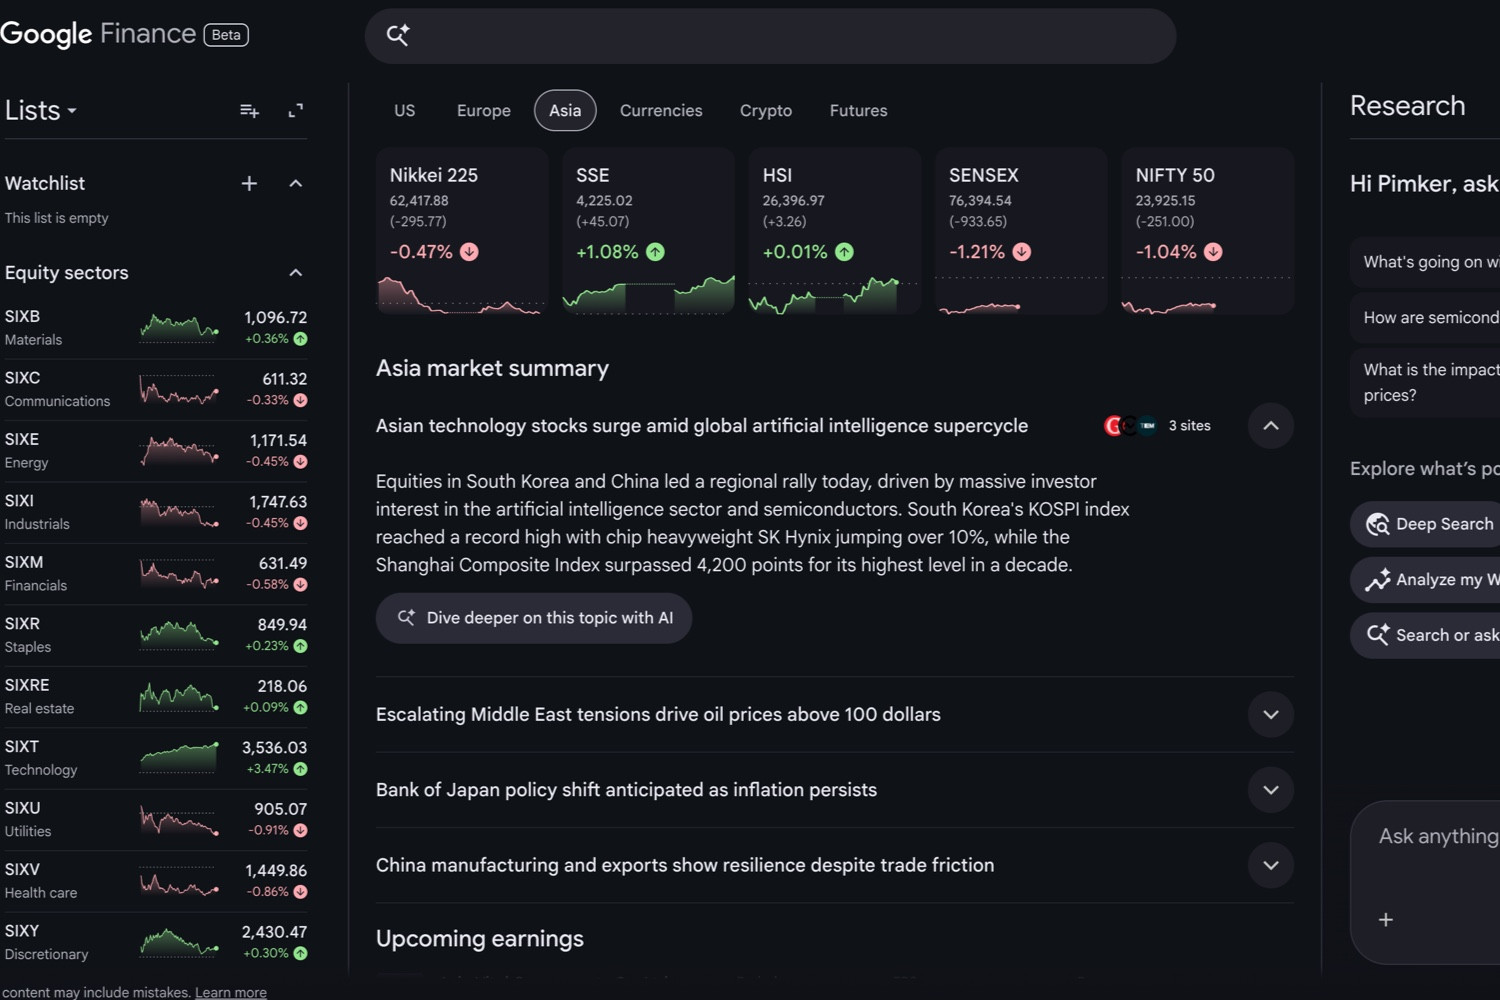Switch to the US markets tab
The width and height of the screenshot is (1500, 1000).
[x=404, y=110]
